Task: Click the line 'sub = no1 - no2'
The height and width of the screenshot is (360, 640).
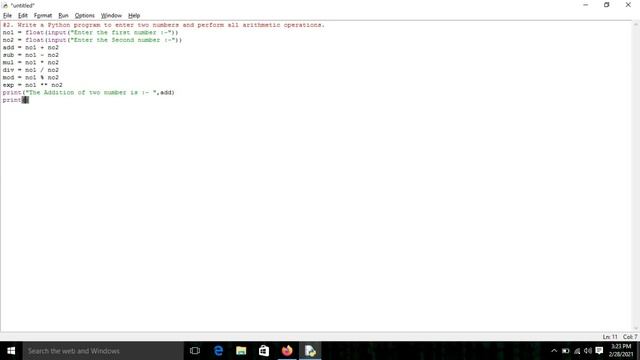Action: (31, 55)
